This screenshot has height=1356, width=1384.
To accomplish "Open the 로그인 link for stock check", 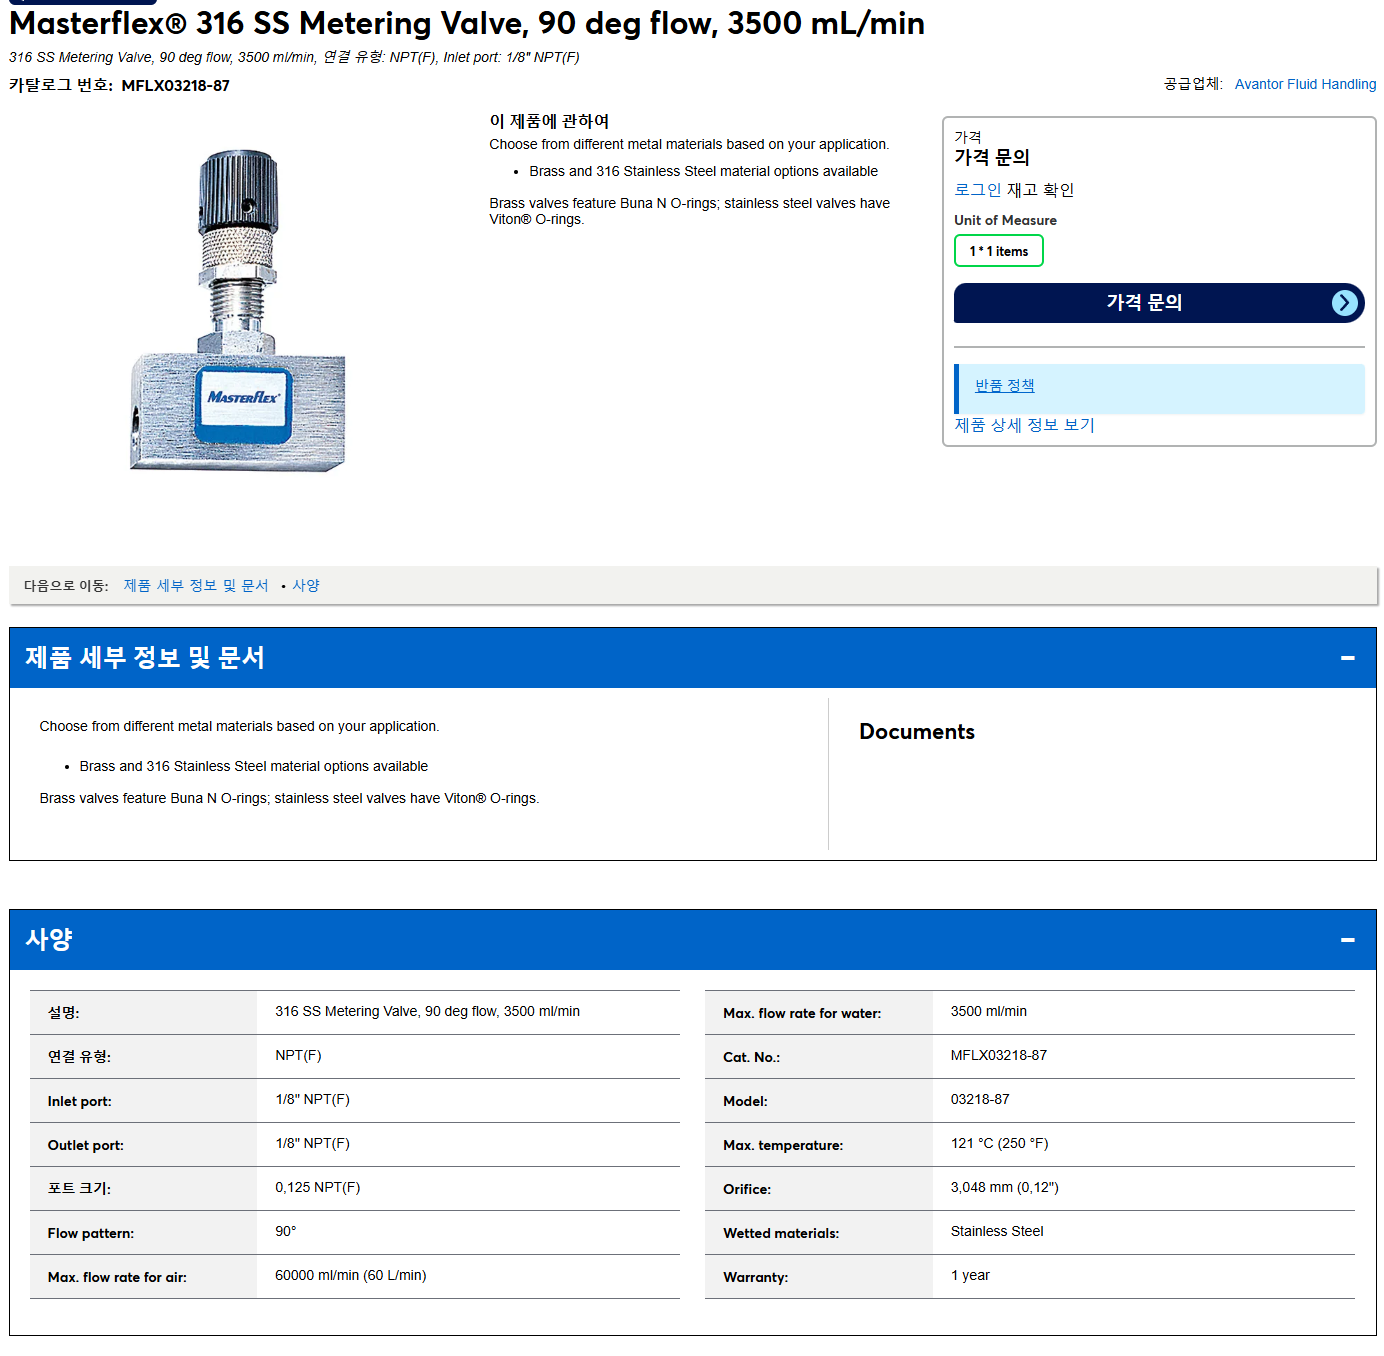I will click(977, 190).
